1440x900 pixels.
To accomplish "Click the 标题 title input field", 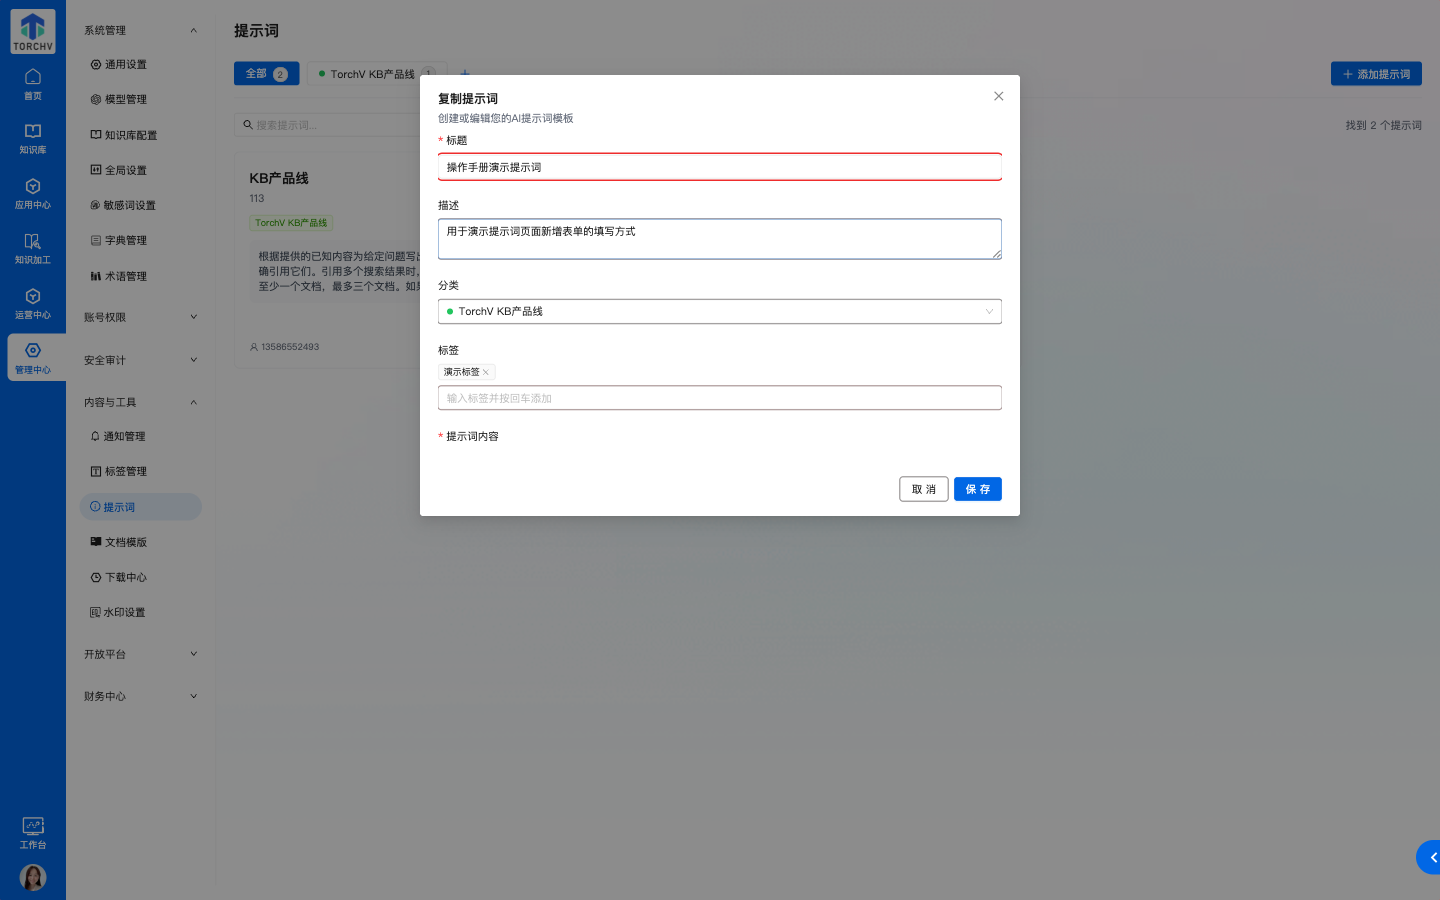I will [x=719, y=167].
